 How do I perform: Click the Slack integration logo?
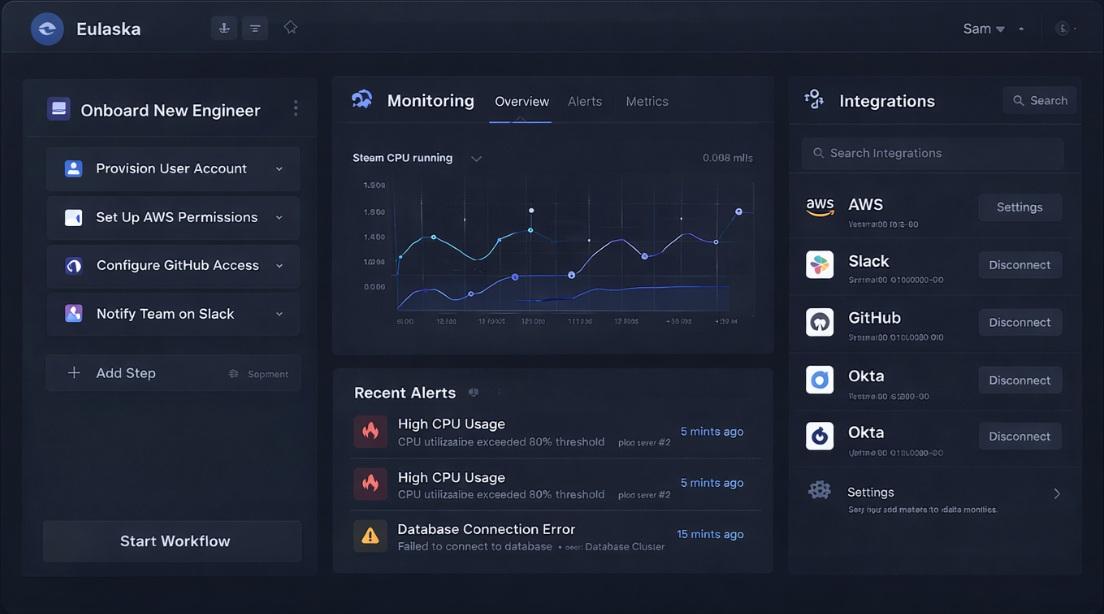point(820,265)
